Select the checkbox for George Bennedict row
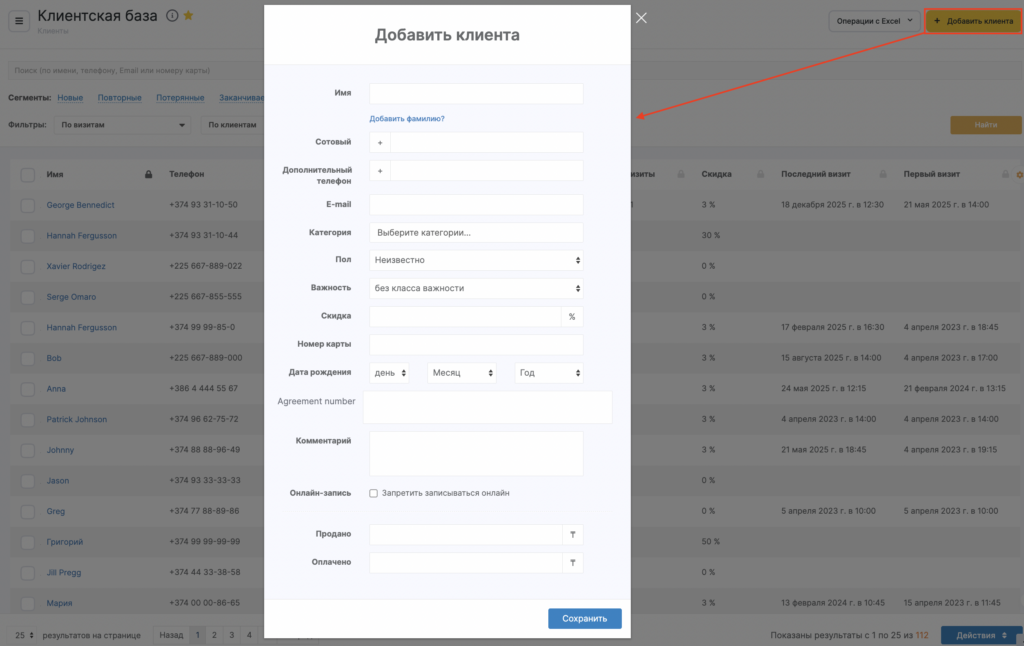 tap(27, 205)
